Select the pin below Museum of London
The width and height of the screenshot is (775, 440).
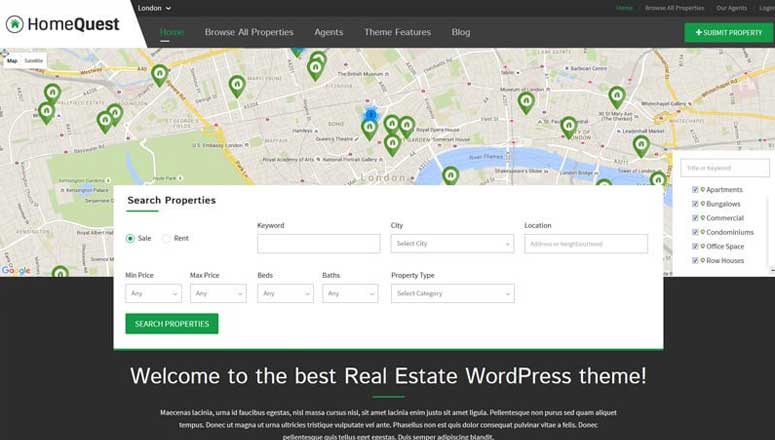click(526, 102)
